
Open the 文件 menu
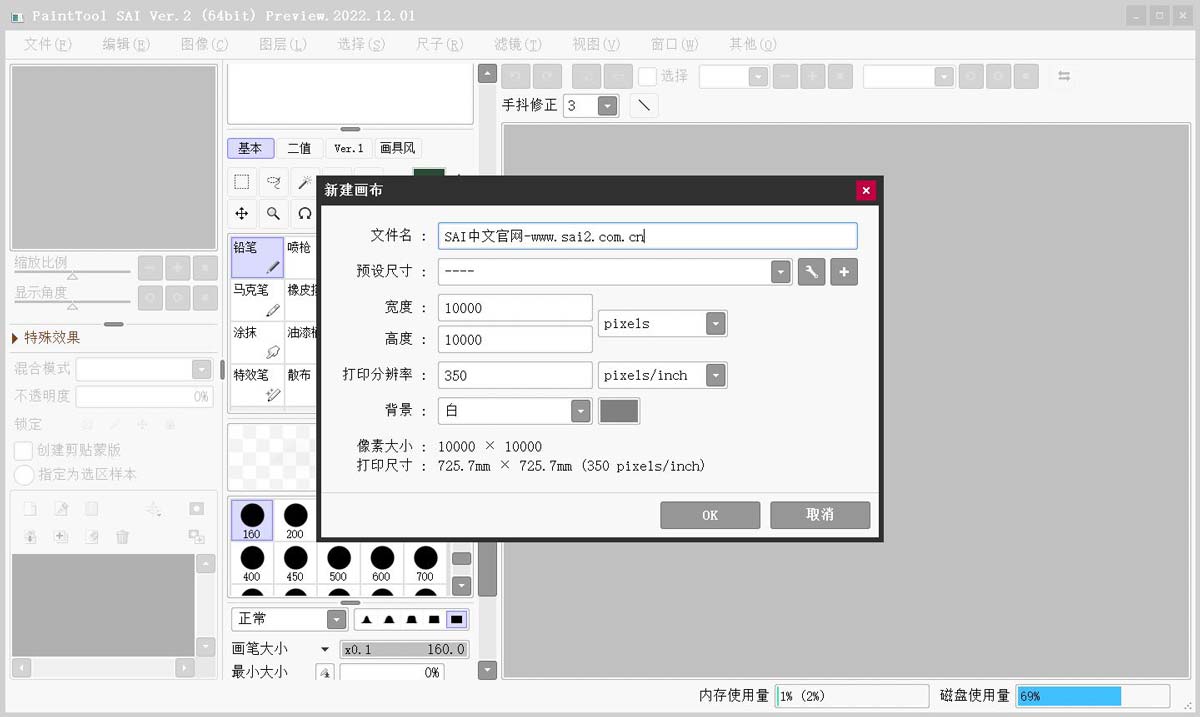pyautogui.click(x=47, y=44)
